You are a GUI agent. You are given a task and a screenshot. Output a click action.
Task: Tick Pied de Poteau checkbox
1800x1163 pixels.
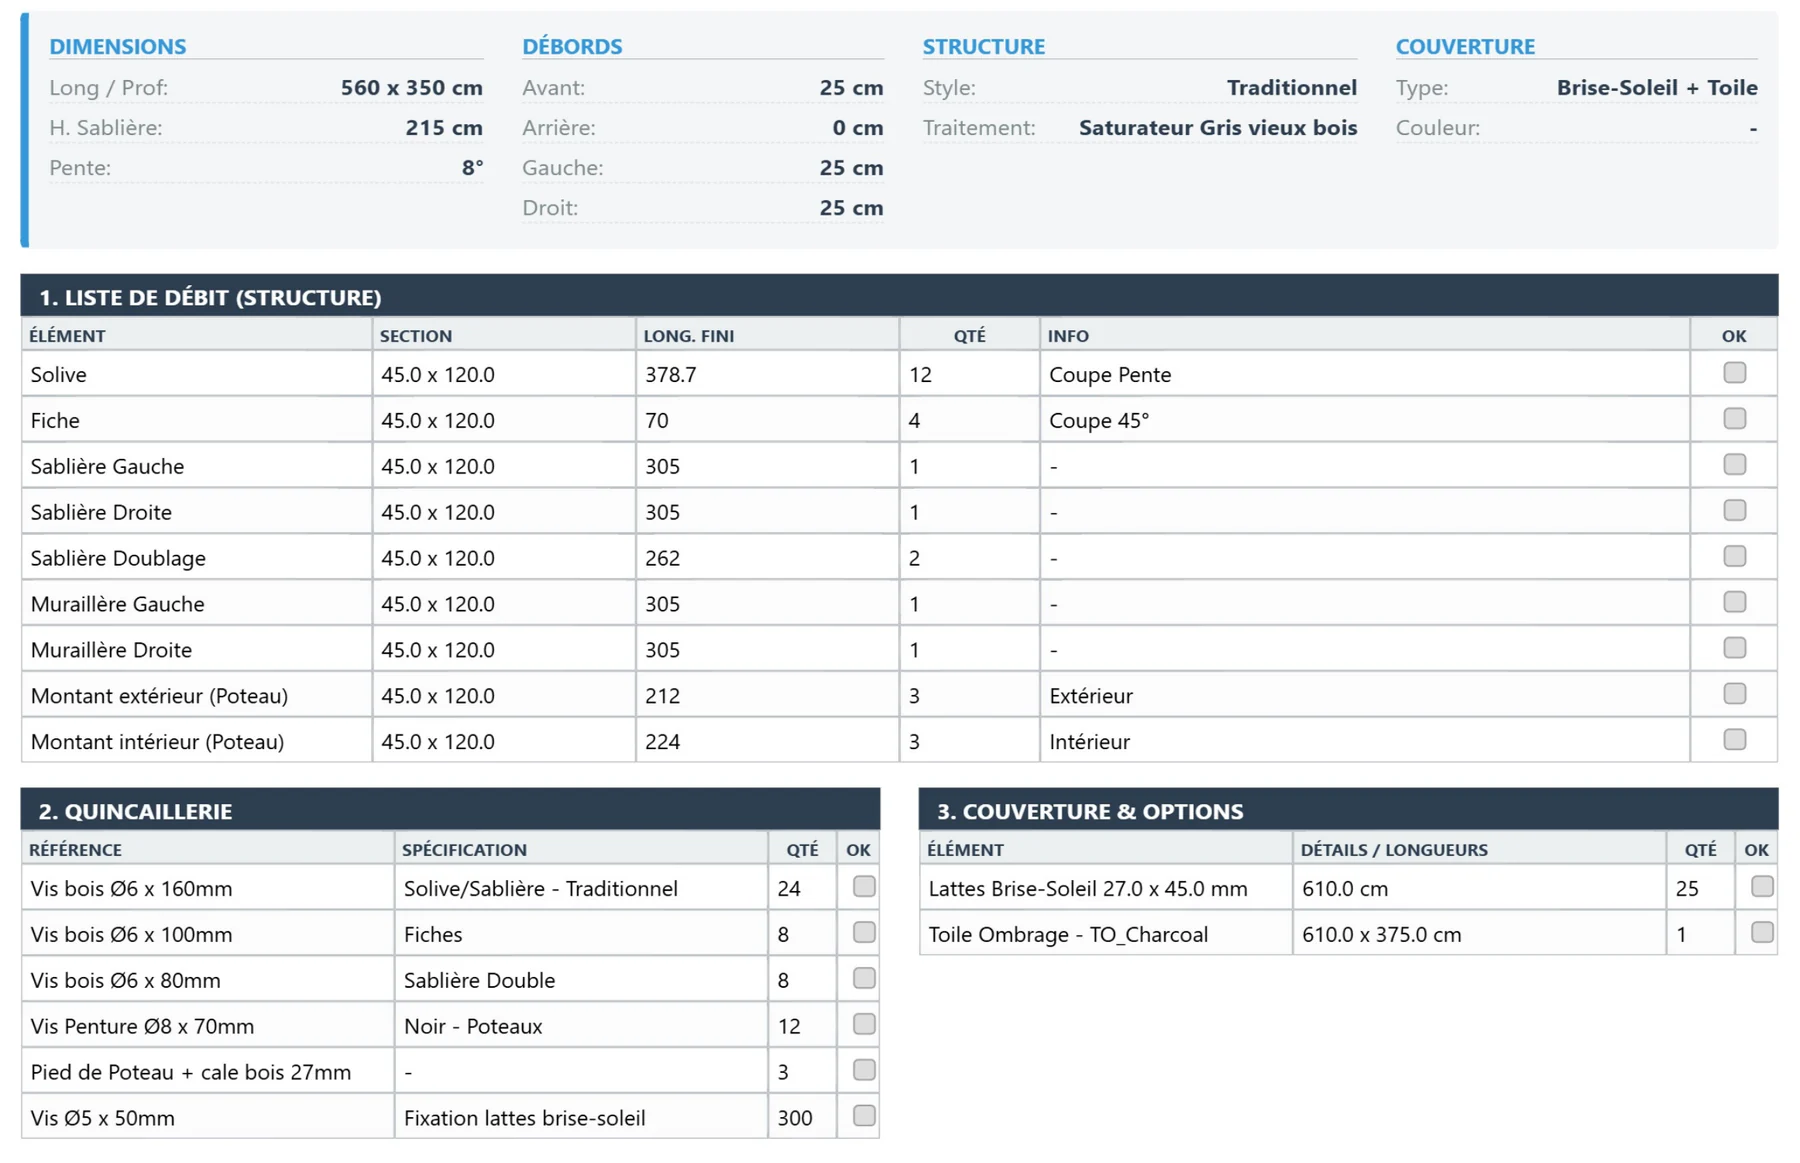tap(864, 1071)
